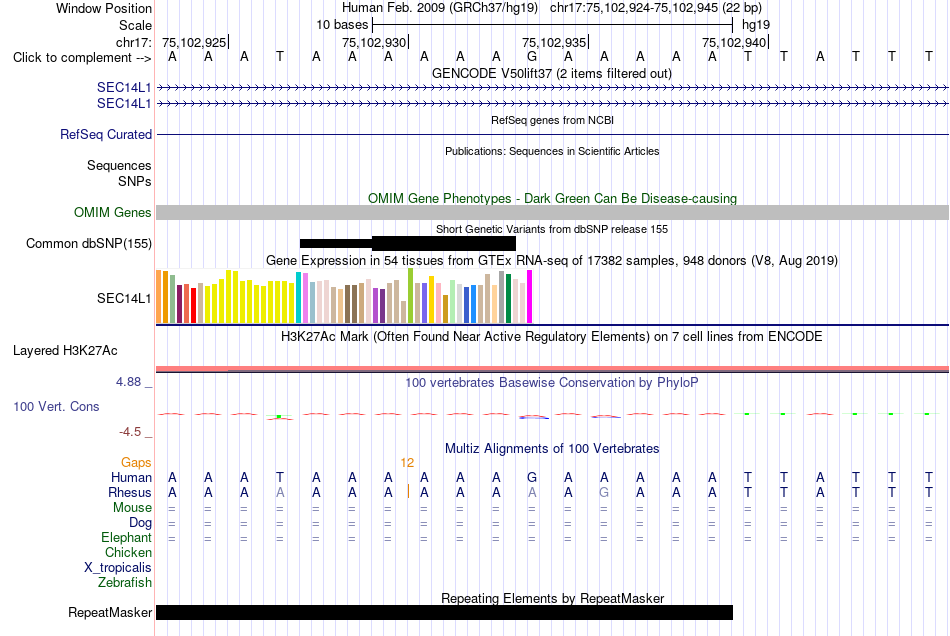Select the 'Zebrafish' alignment row label

pyautogui.click(x=125, y=582)
